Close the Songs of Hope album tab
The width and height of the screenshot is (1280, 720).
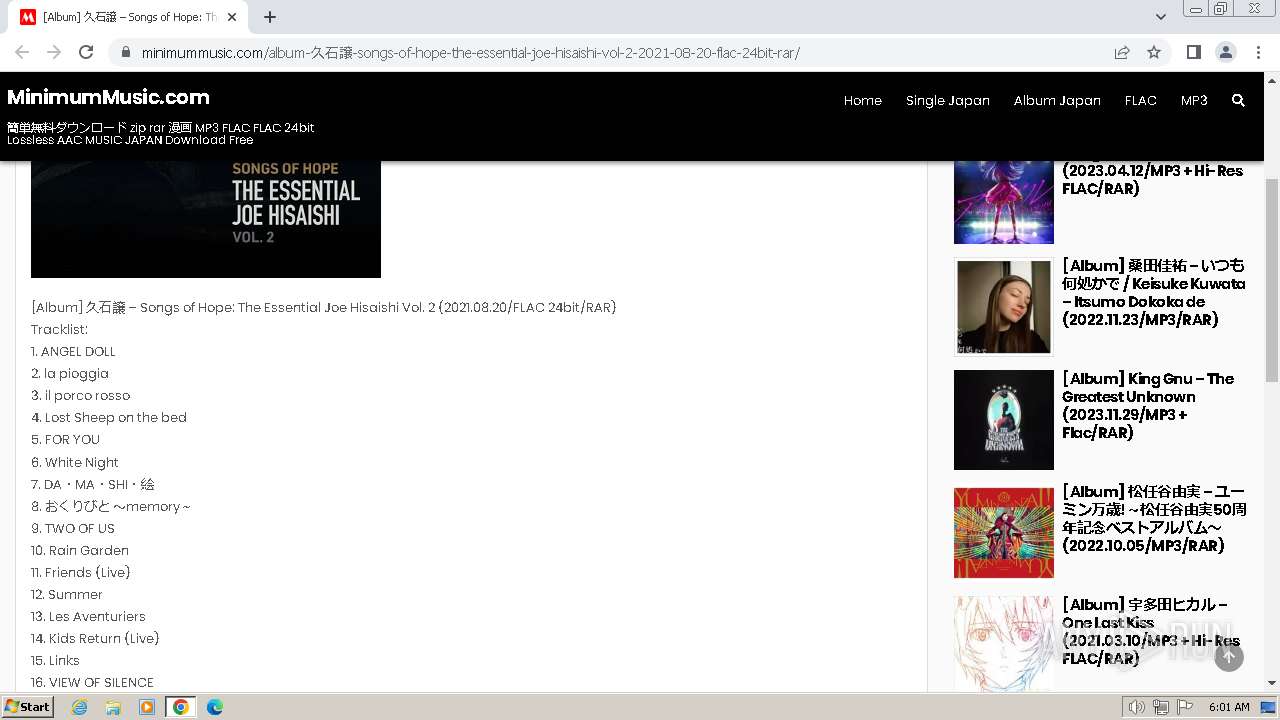pyautogui.click(x=232, y=17)
